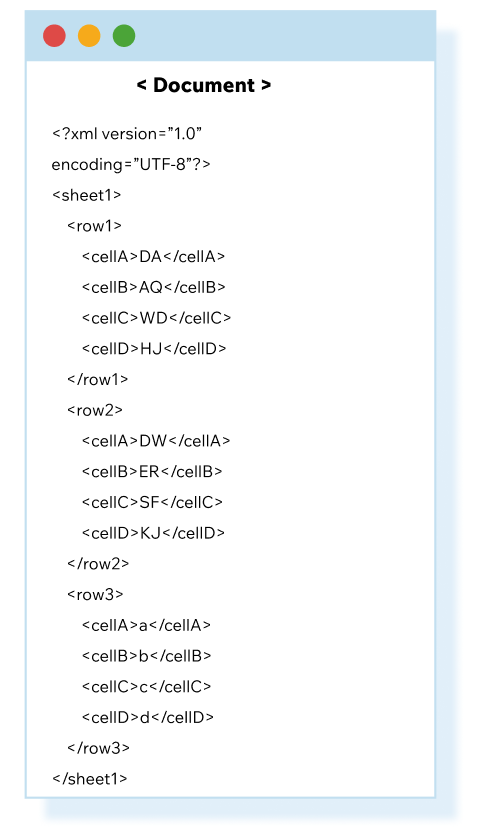Click the Document title heading
Viewport: 483px width, 837px height.
[204, 85]
